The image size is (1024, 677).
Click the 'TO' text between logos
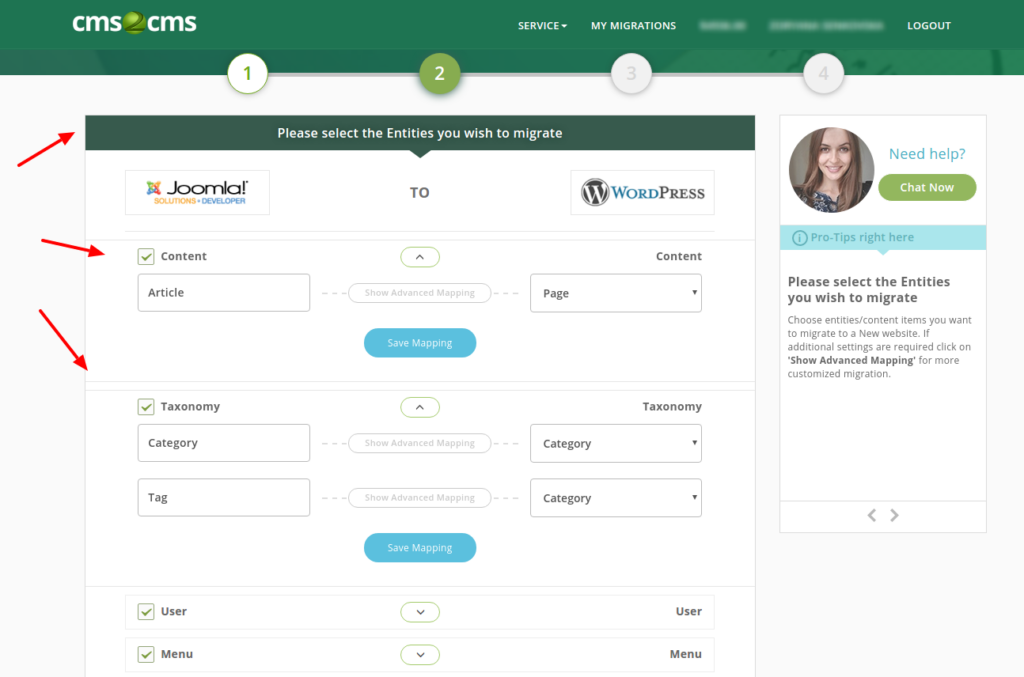[x=419, y=193]
